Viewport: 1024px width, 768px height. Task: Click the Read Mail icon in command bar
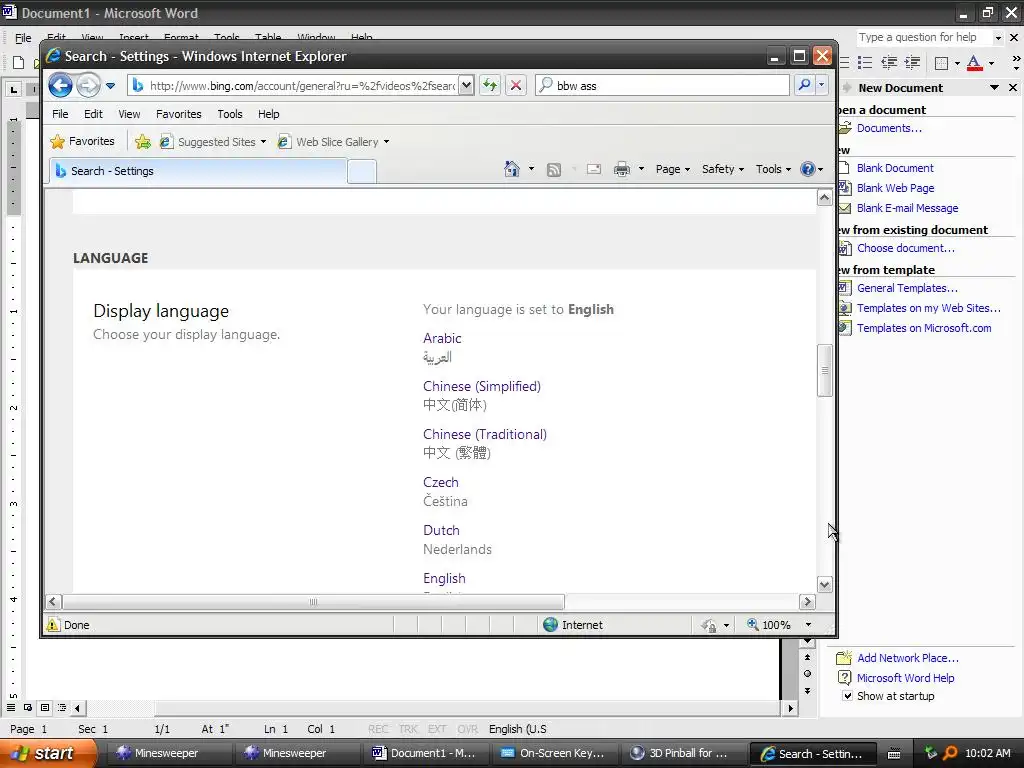click(x=594, y=170)
